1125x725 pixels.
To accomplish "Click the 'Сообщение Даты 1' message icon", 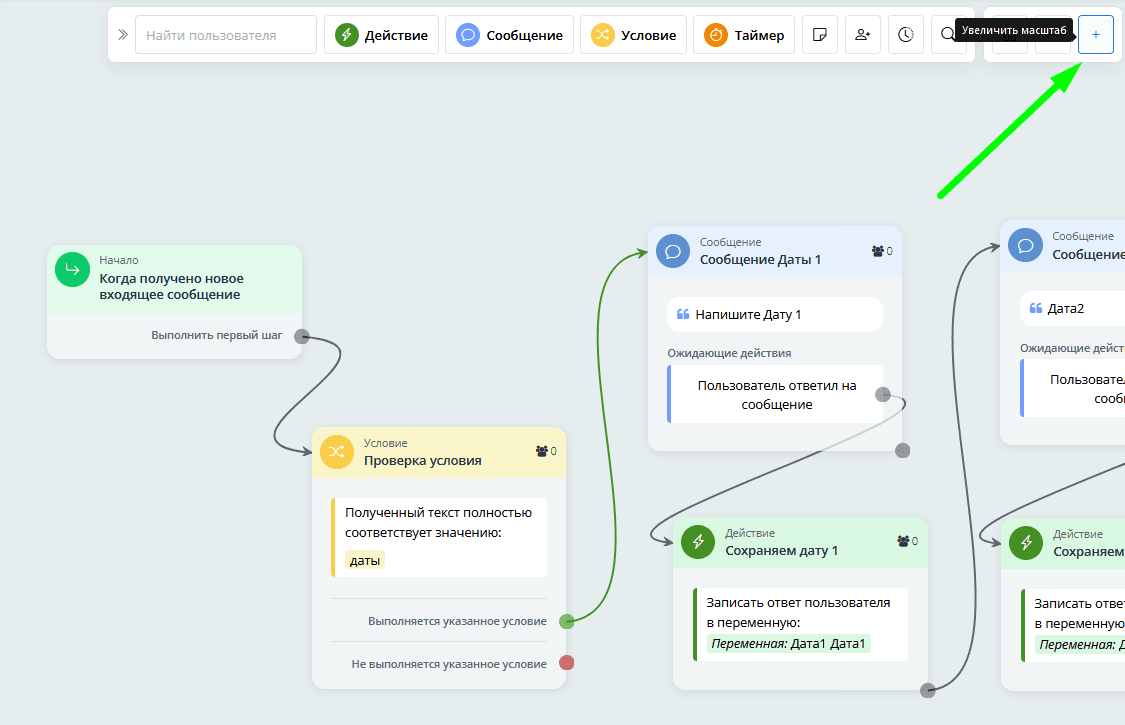I will click(673, 251).
